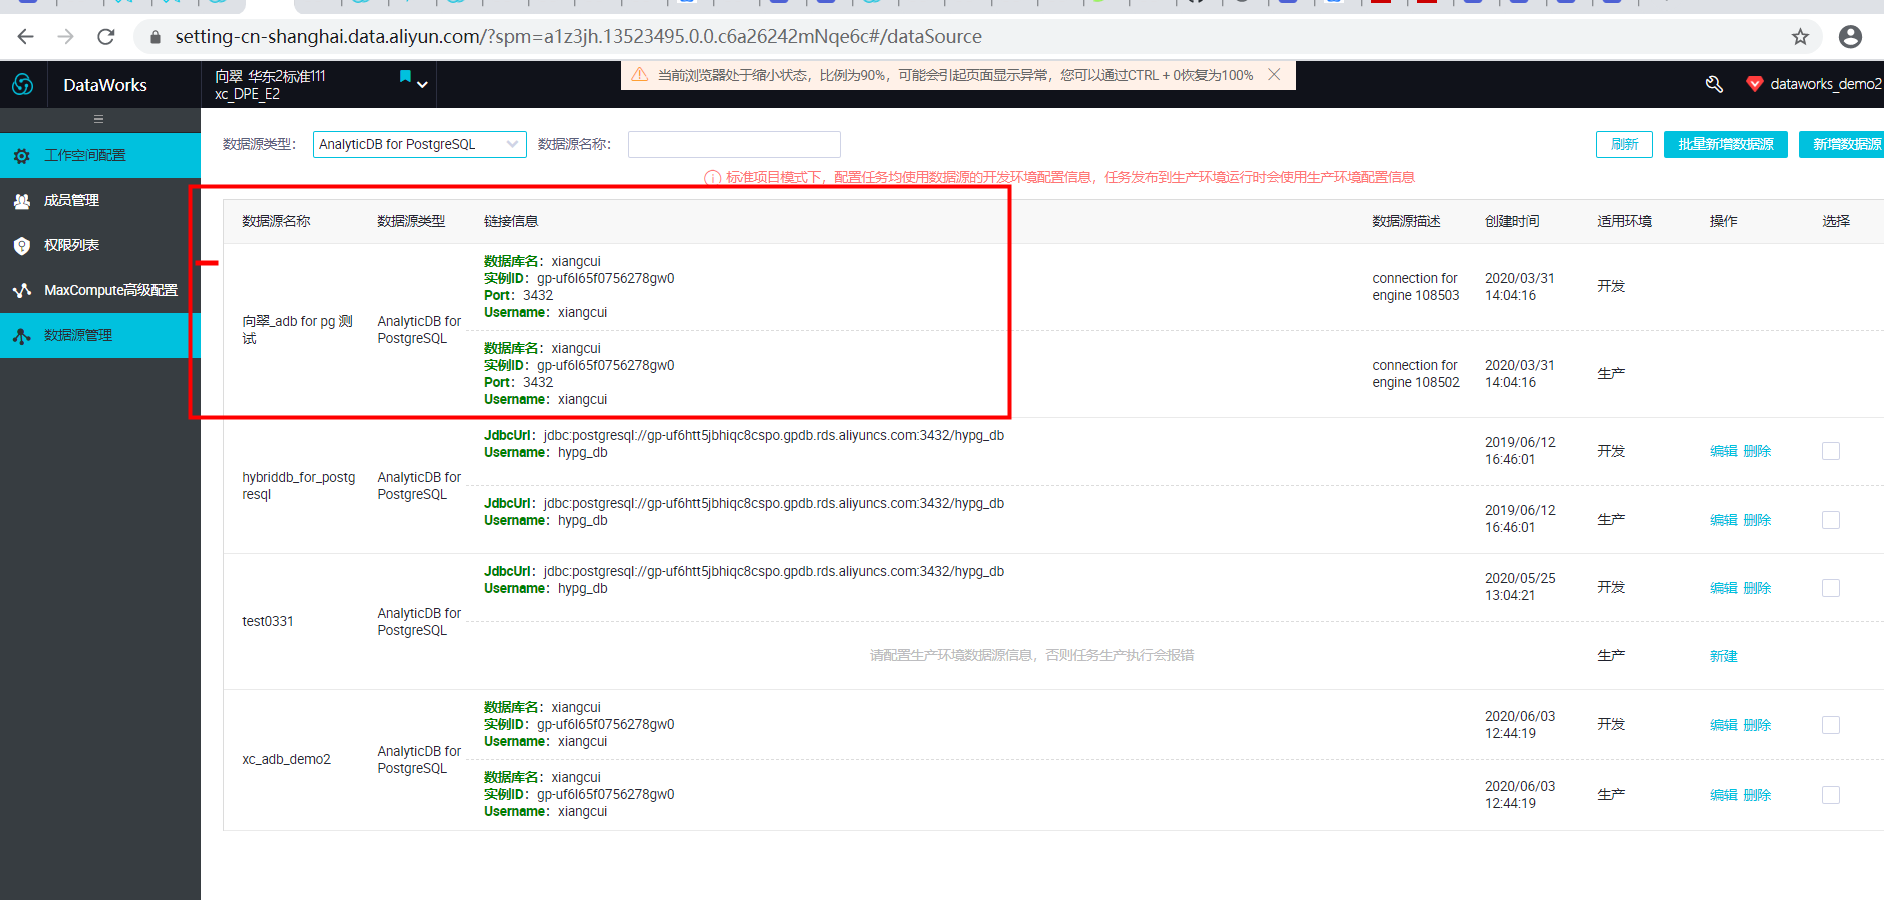Click the DataWorks product name text
Viewport: 1884px width, 900px height.
[x=105, y=85]
